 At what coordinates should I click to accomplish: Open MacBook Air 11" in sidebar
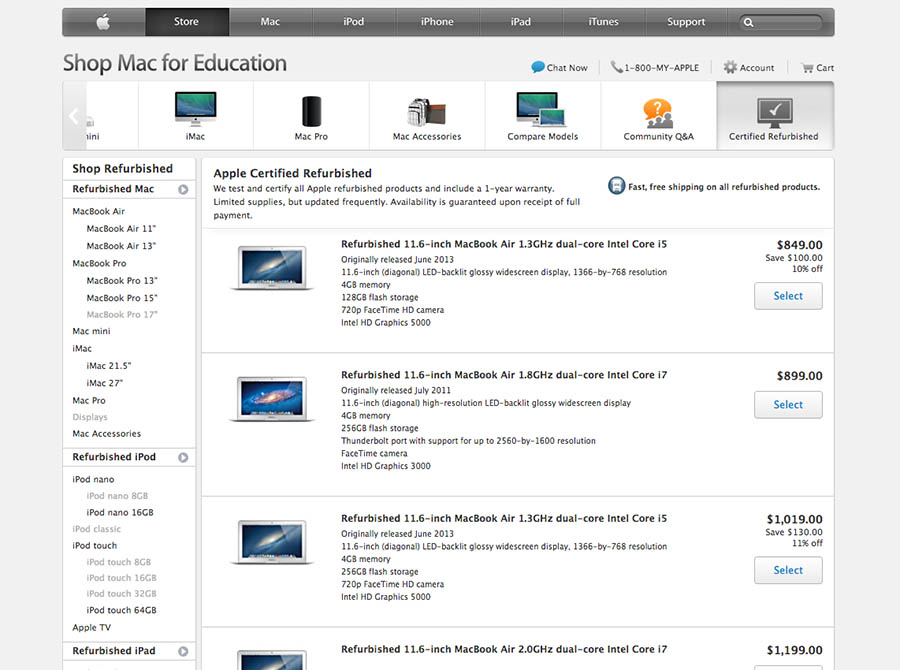pyautogui.click(x=121, y=229)
